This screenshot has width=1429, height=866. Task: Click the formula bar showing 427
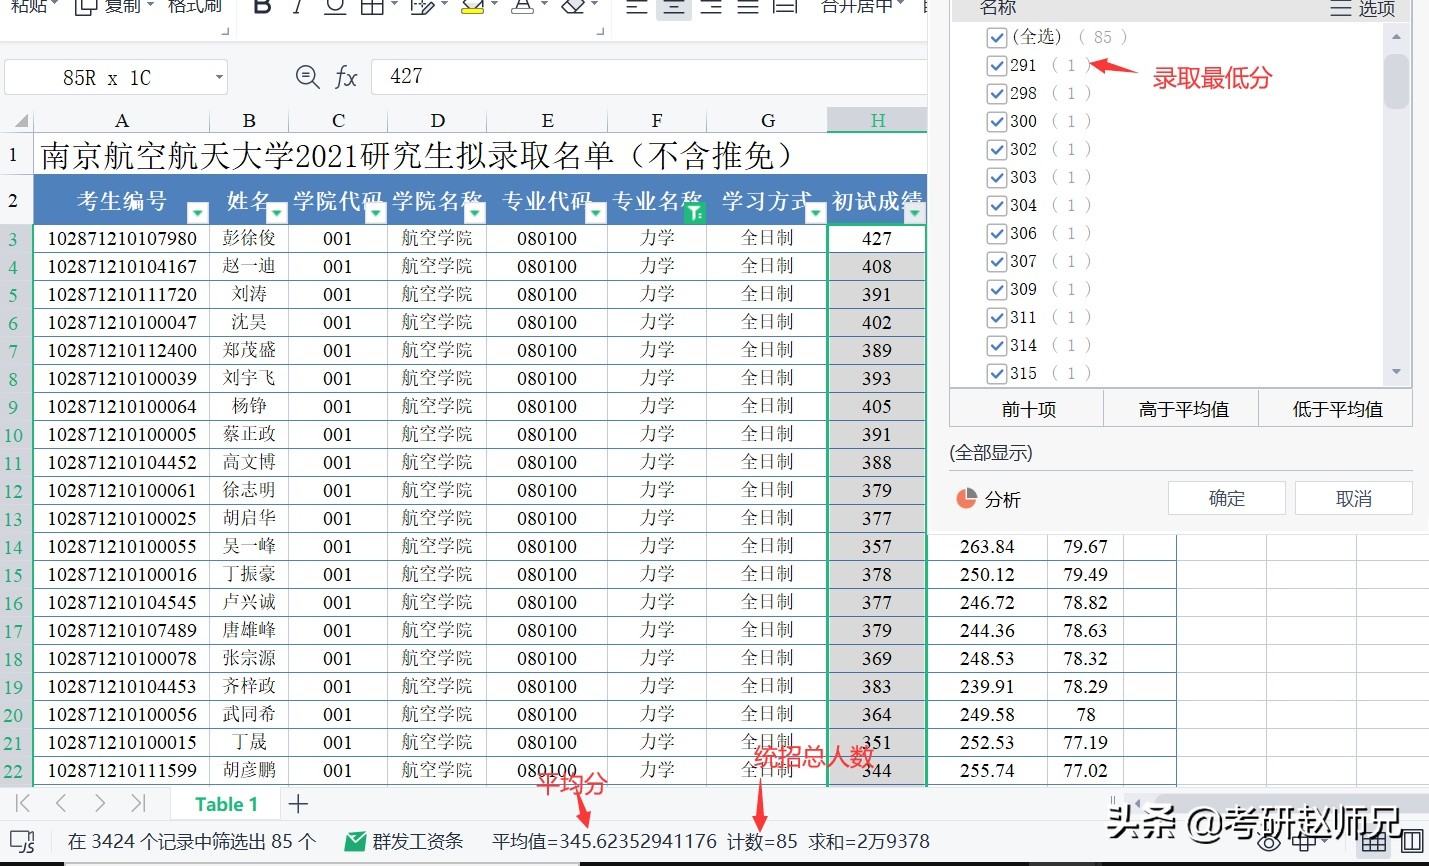point(650,76)
